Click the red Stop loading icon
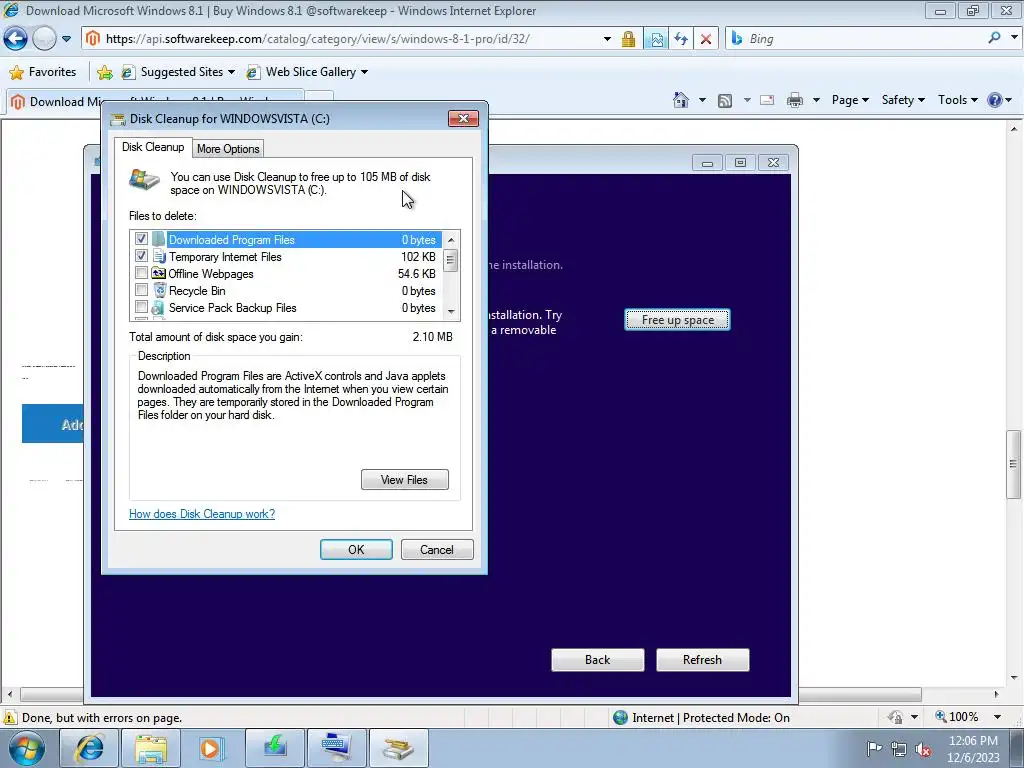Screen dimensions: 1024x768 705,39
